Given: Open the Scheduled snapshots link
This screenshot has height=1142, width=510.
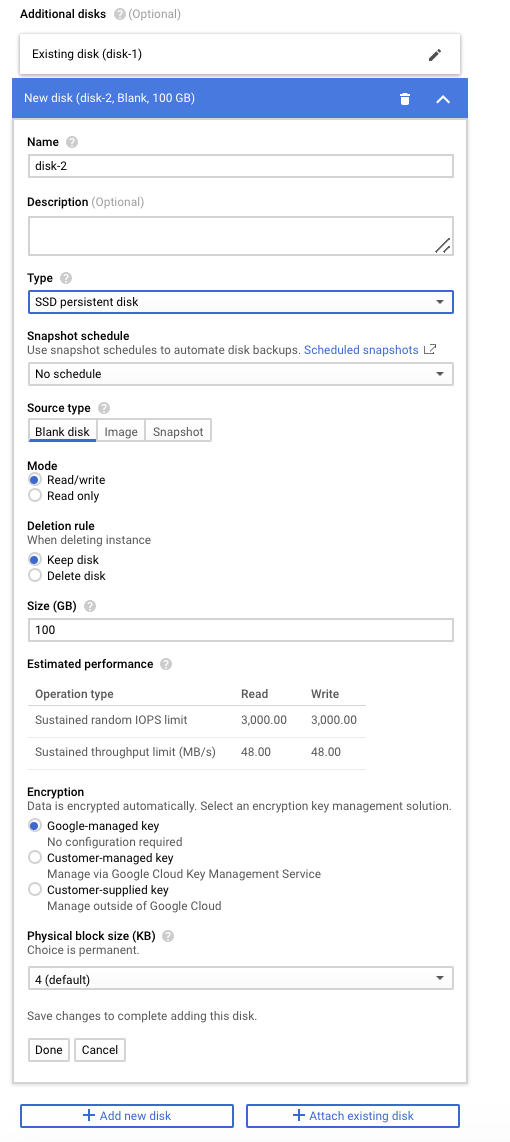Looking at the screenshot, I should coord(361,350).
